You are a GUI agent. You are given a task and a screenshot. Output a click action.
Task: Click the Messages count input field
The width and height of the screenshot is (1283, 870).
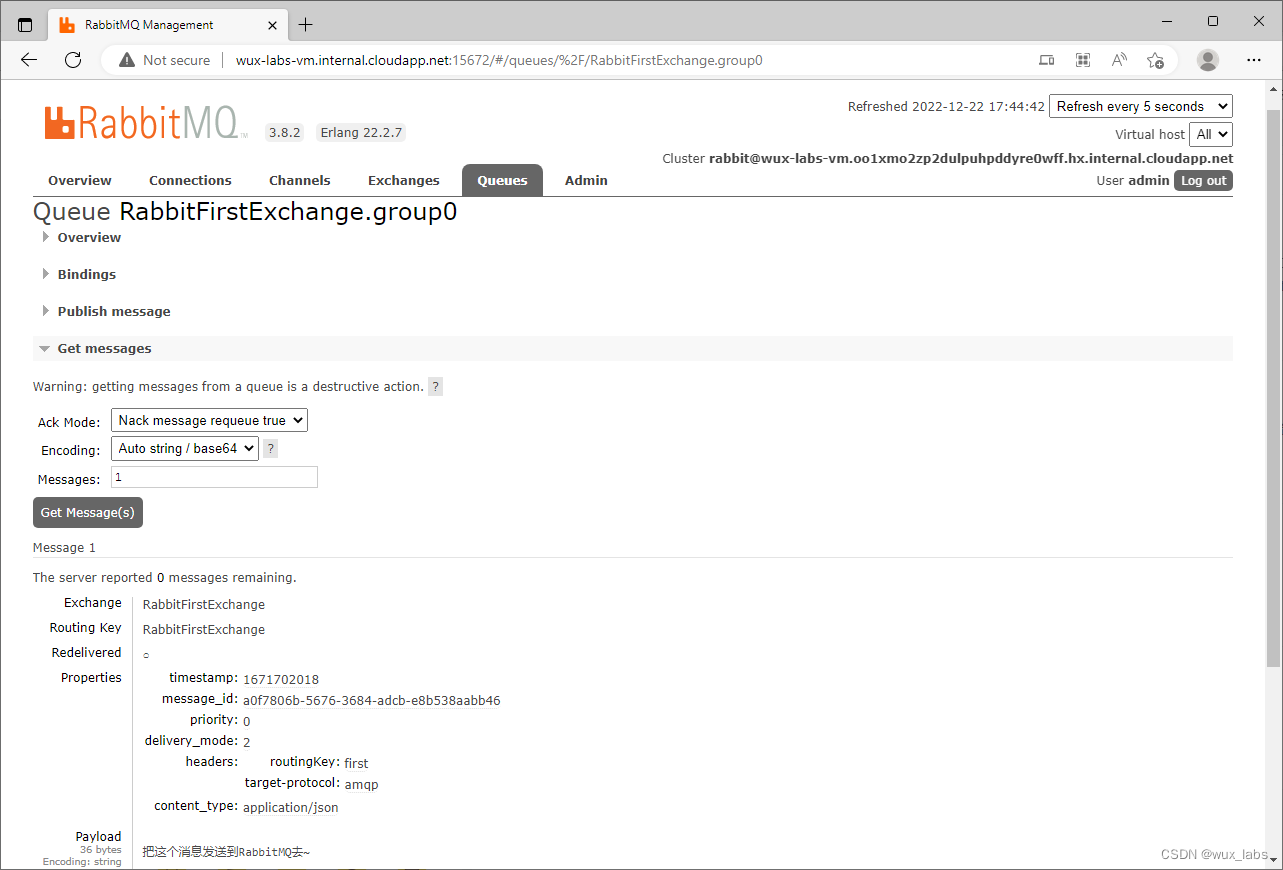tap(214, 477)
